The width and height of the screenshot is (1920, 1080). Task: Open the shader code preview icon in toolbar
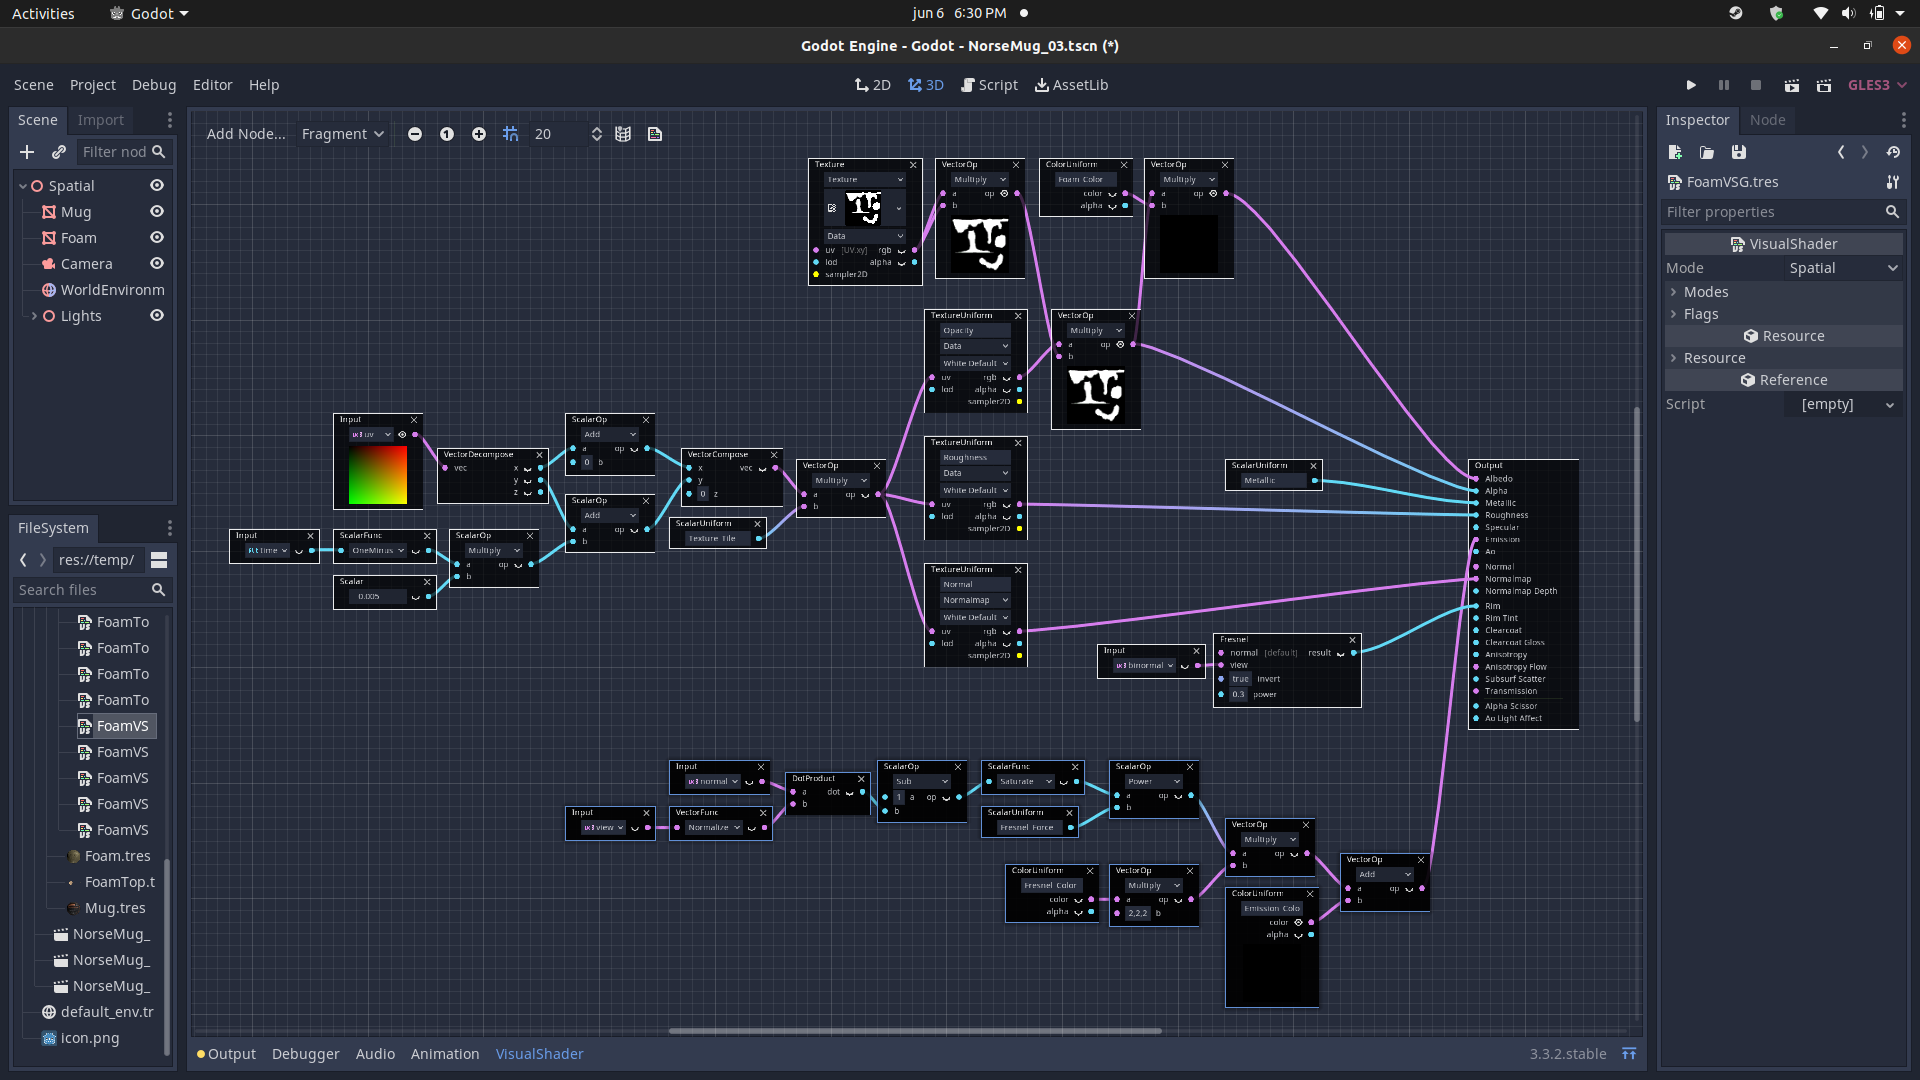655,133
